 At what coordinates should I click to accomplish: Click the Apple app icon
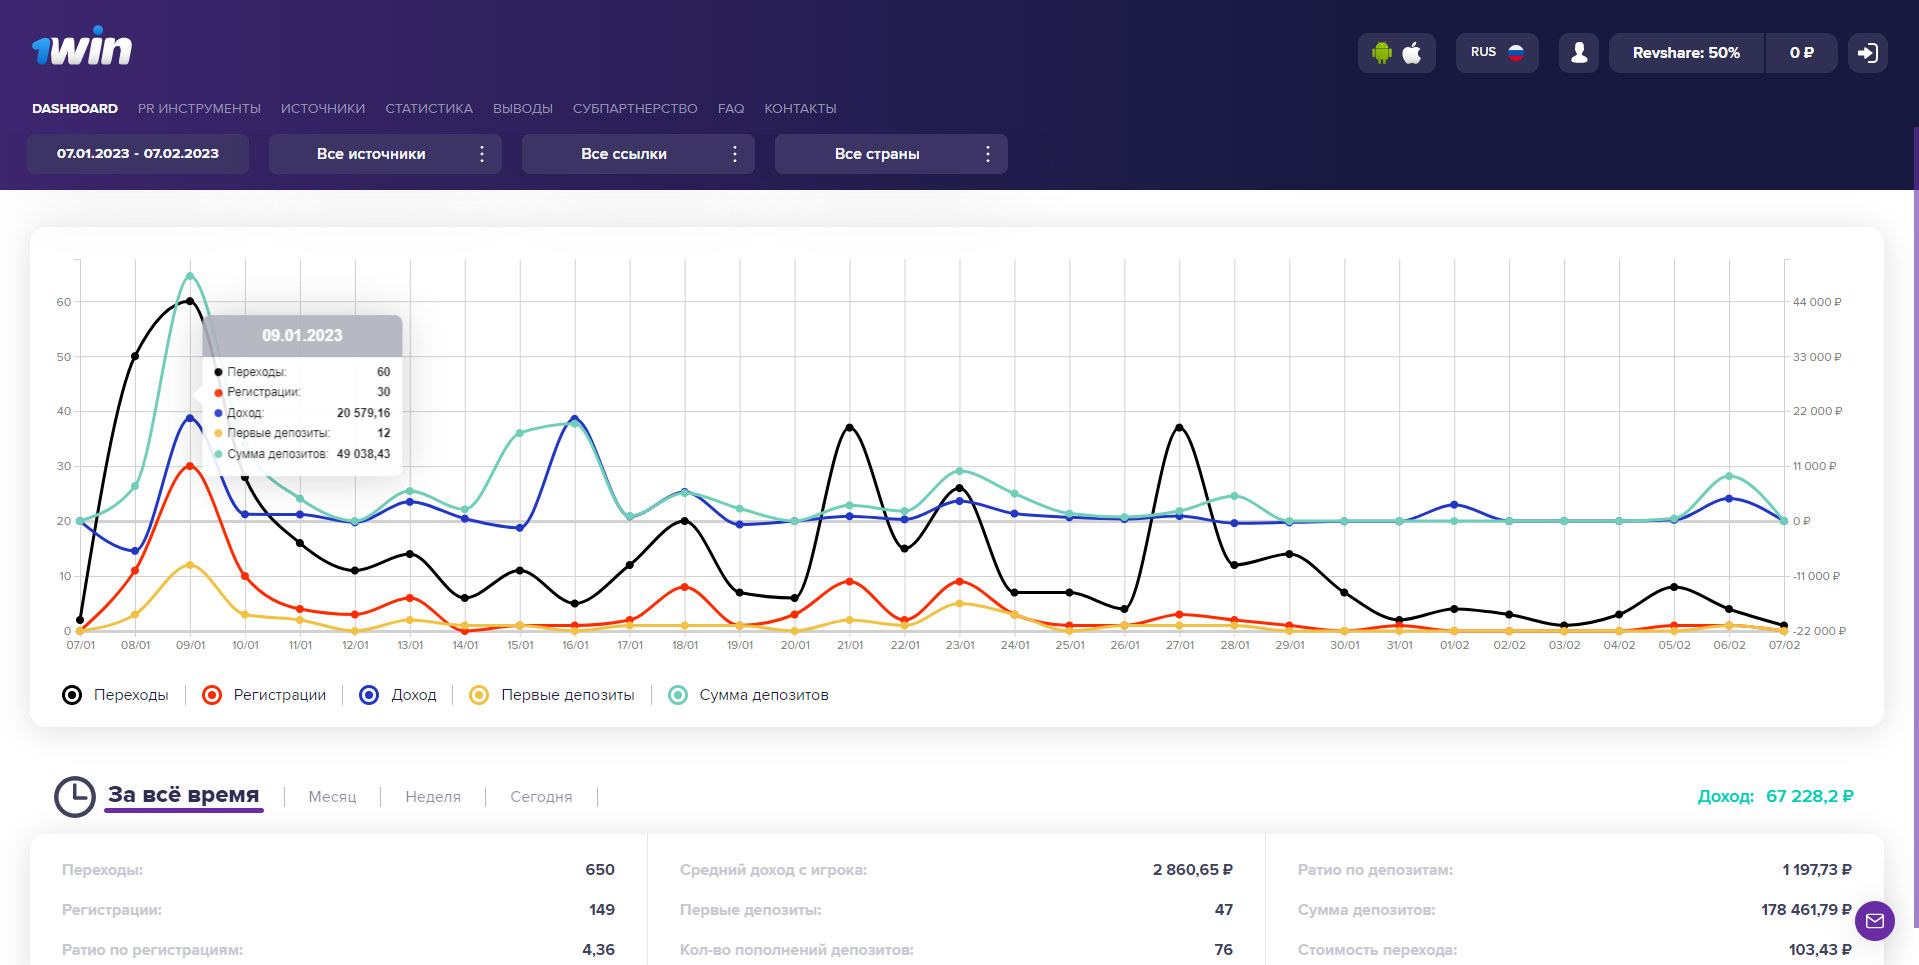coord(1412,53)
